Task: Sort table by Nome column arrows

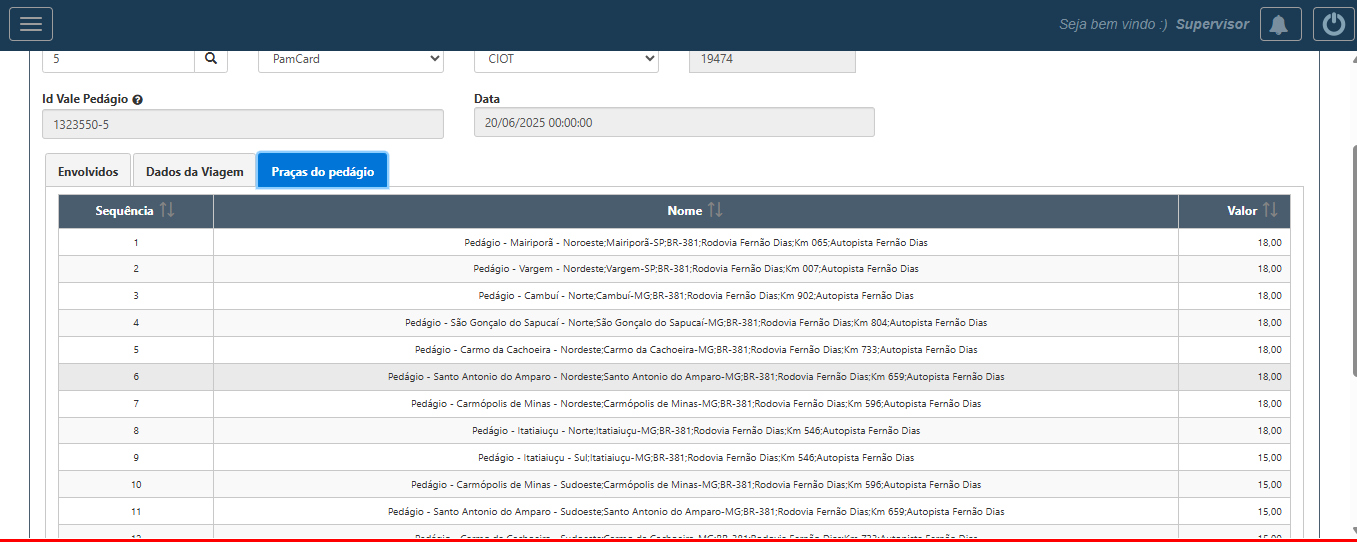Action: coord(715,211)
